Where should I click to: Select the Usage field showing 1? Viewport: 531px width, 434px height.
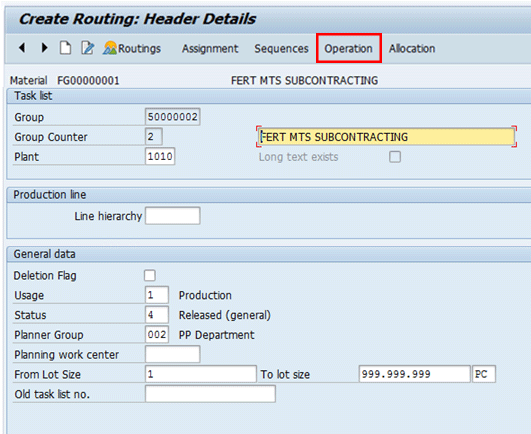click(x=156, y=295)
